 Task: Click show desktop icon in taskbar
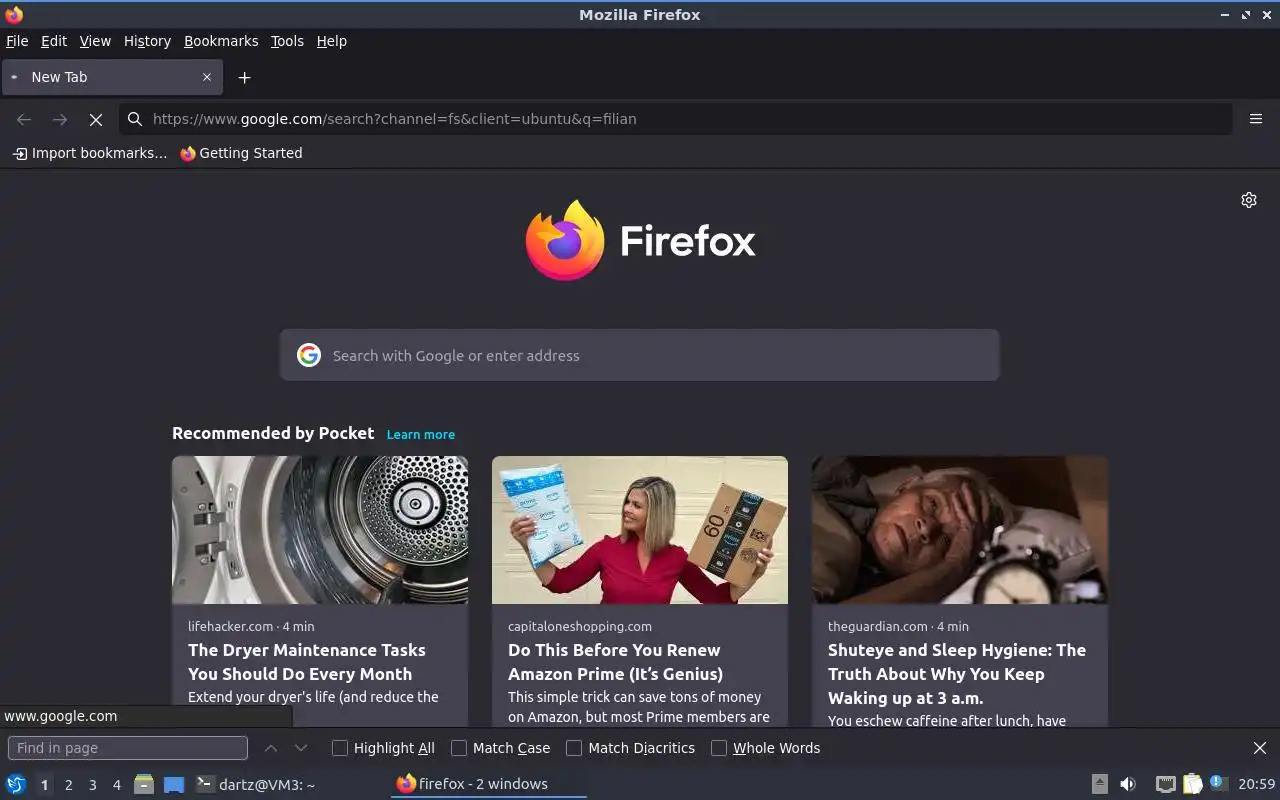174,784
